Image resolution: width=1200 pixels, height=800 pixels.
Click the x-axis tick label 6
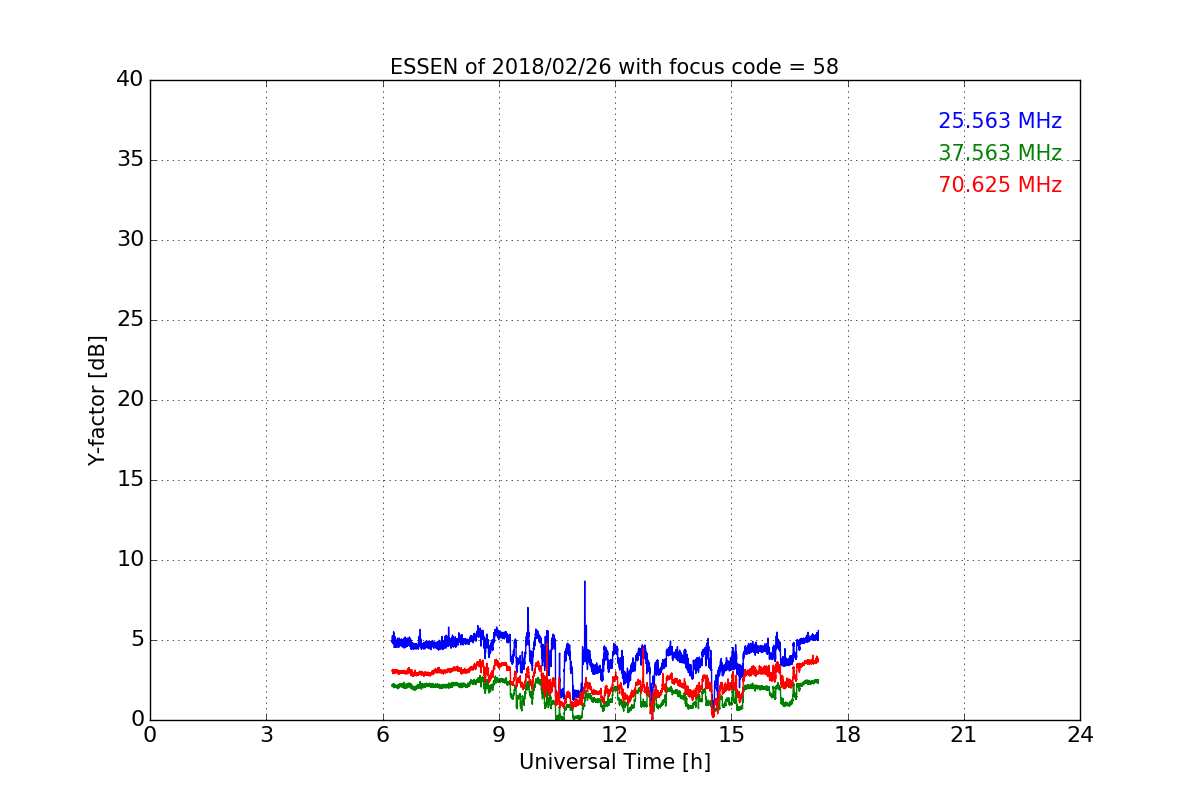[382, 735]
